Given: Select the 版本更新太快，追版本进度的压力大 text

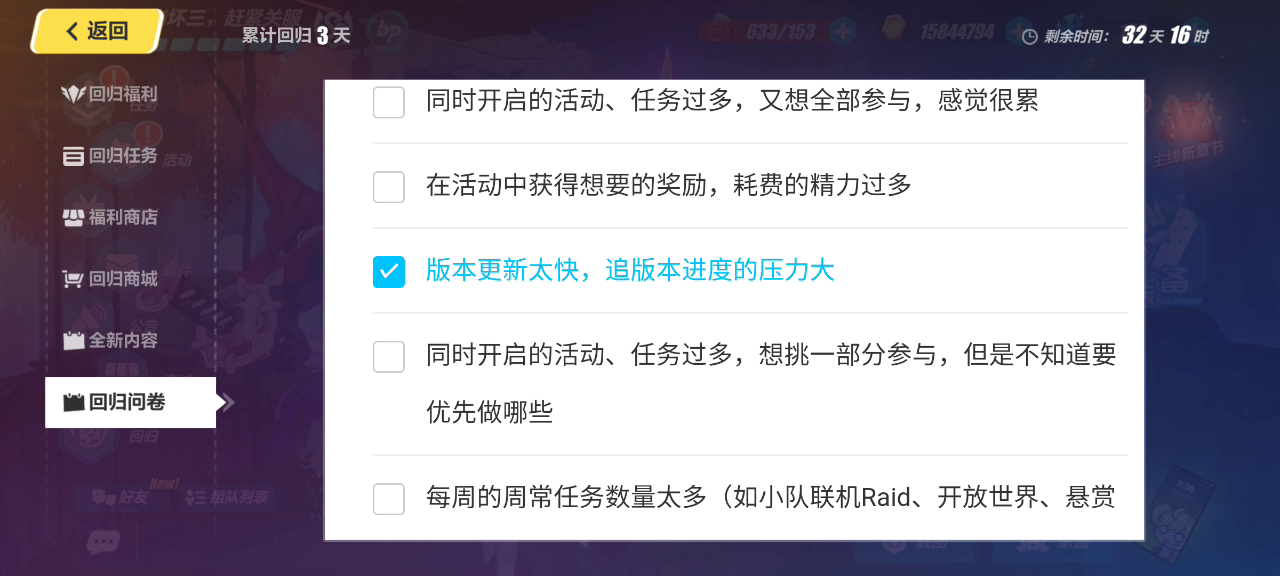Looking at the screenshot, I should click(630, 271).
